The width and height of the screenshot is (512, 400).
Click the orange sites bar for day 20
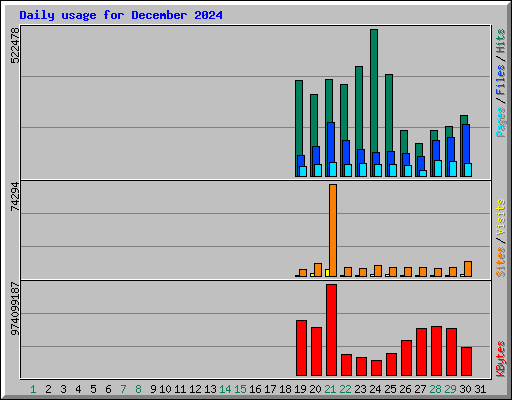(x=318, y=270)
